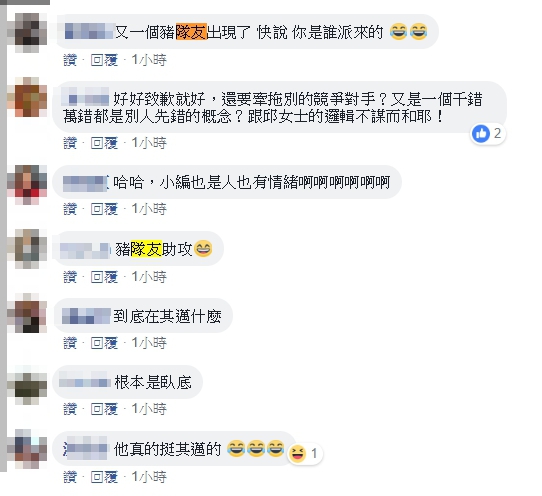Reply to '他真的挺其邁的' comment via 回覆
Image resolution: width=542 pixels, height=496 pixels.
(104, 477)
